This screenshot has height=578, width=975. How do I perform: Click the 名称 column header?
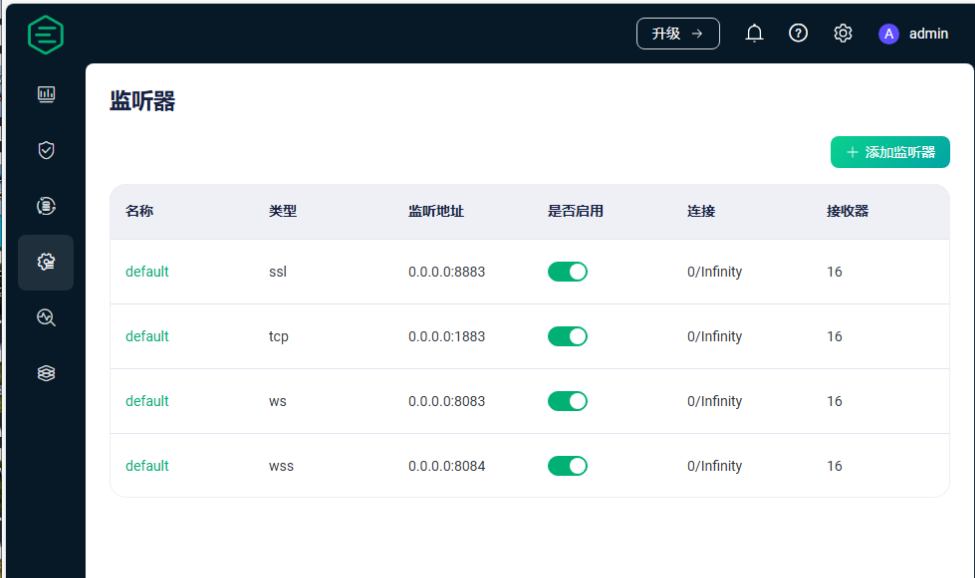[139, 211]
